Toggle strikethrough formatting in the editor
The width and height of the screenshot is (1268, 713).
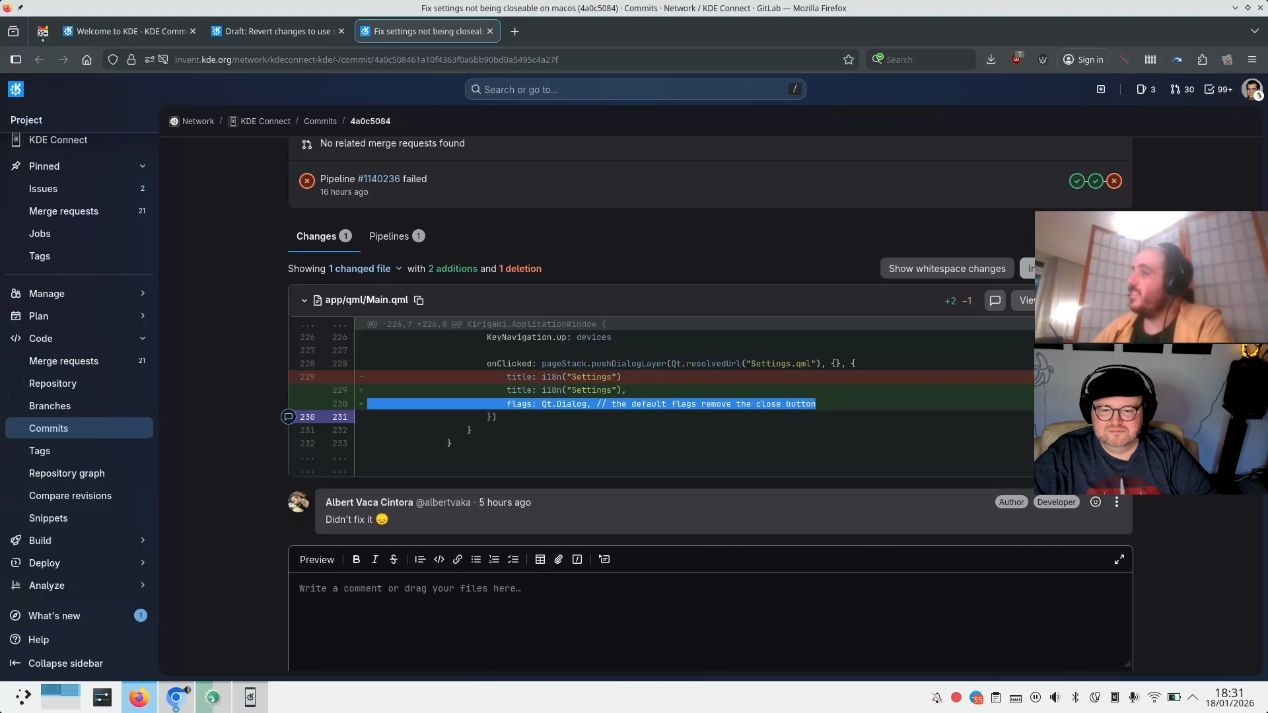[393, 559]
